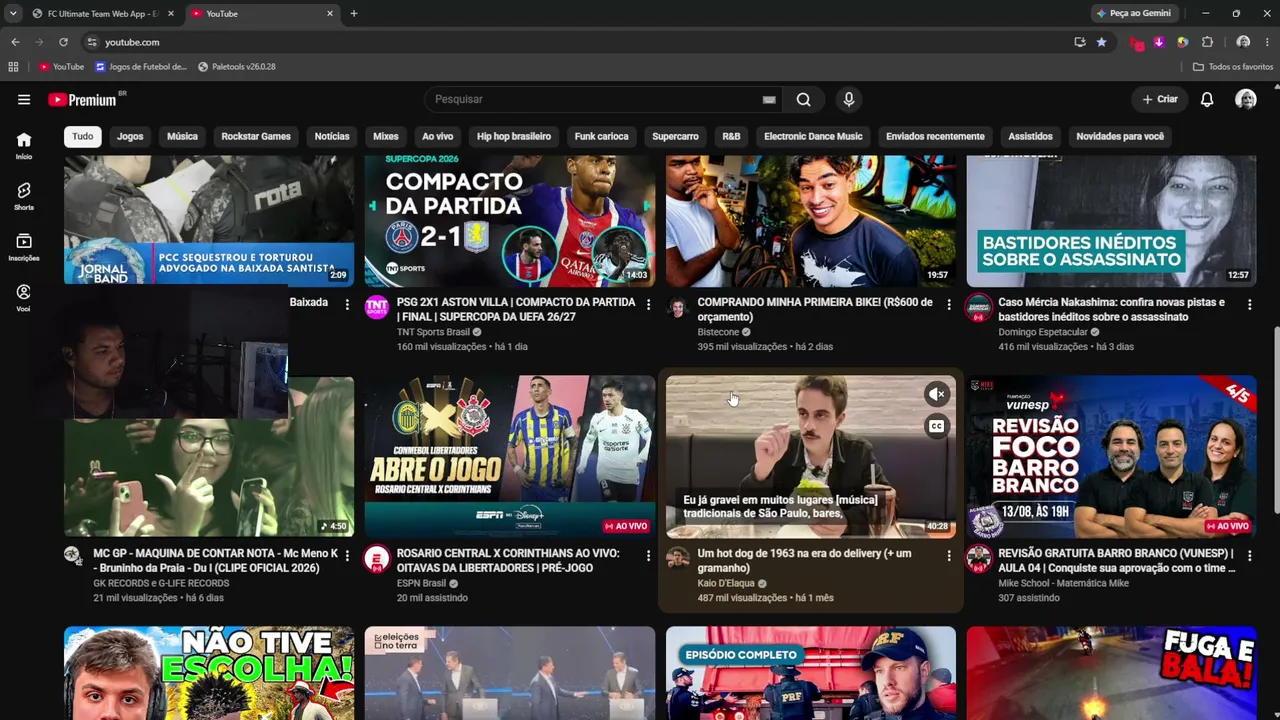1280x720 pixels.
Task: Click the install app icon in address bar
Action: [1080, 42]
